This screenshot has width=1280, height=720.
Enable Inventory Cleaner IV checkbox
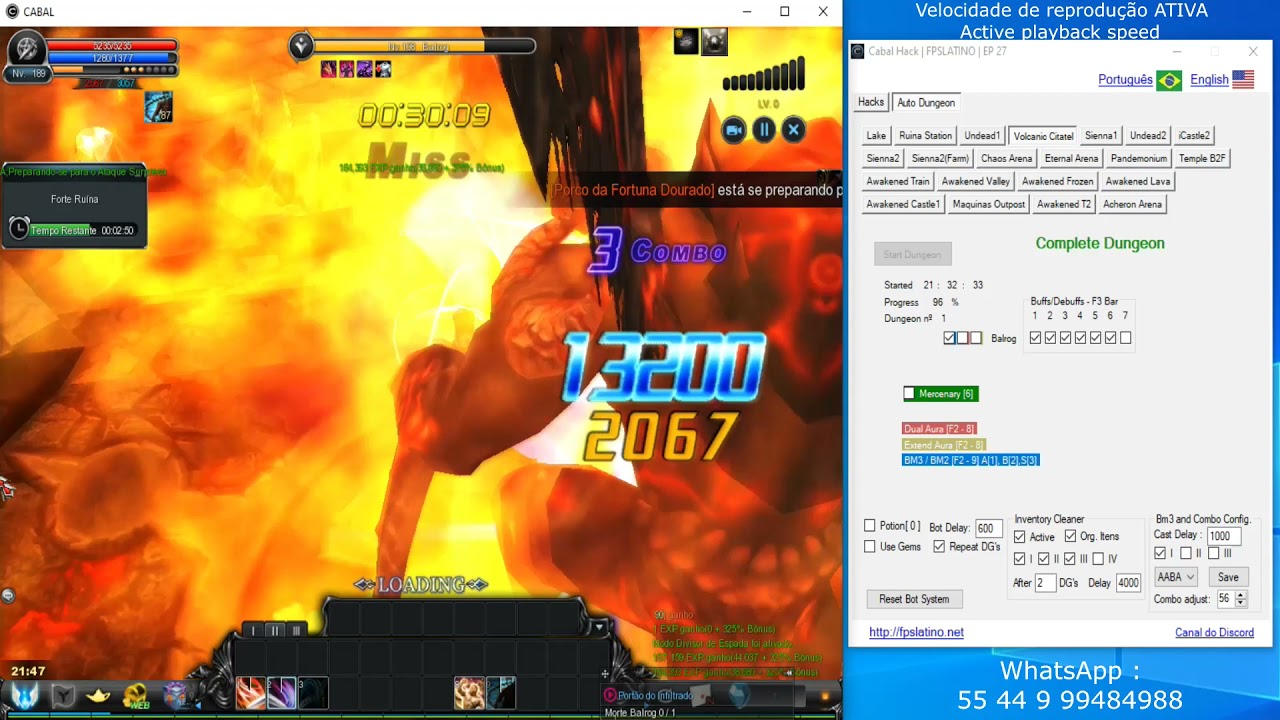[x=1098, y=559]
